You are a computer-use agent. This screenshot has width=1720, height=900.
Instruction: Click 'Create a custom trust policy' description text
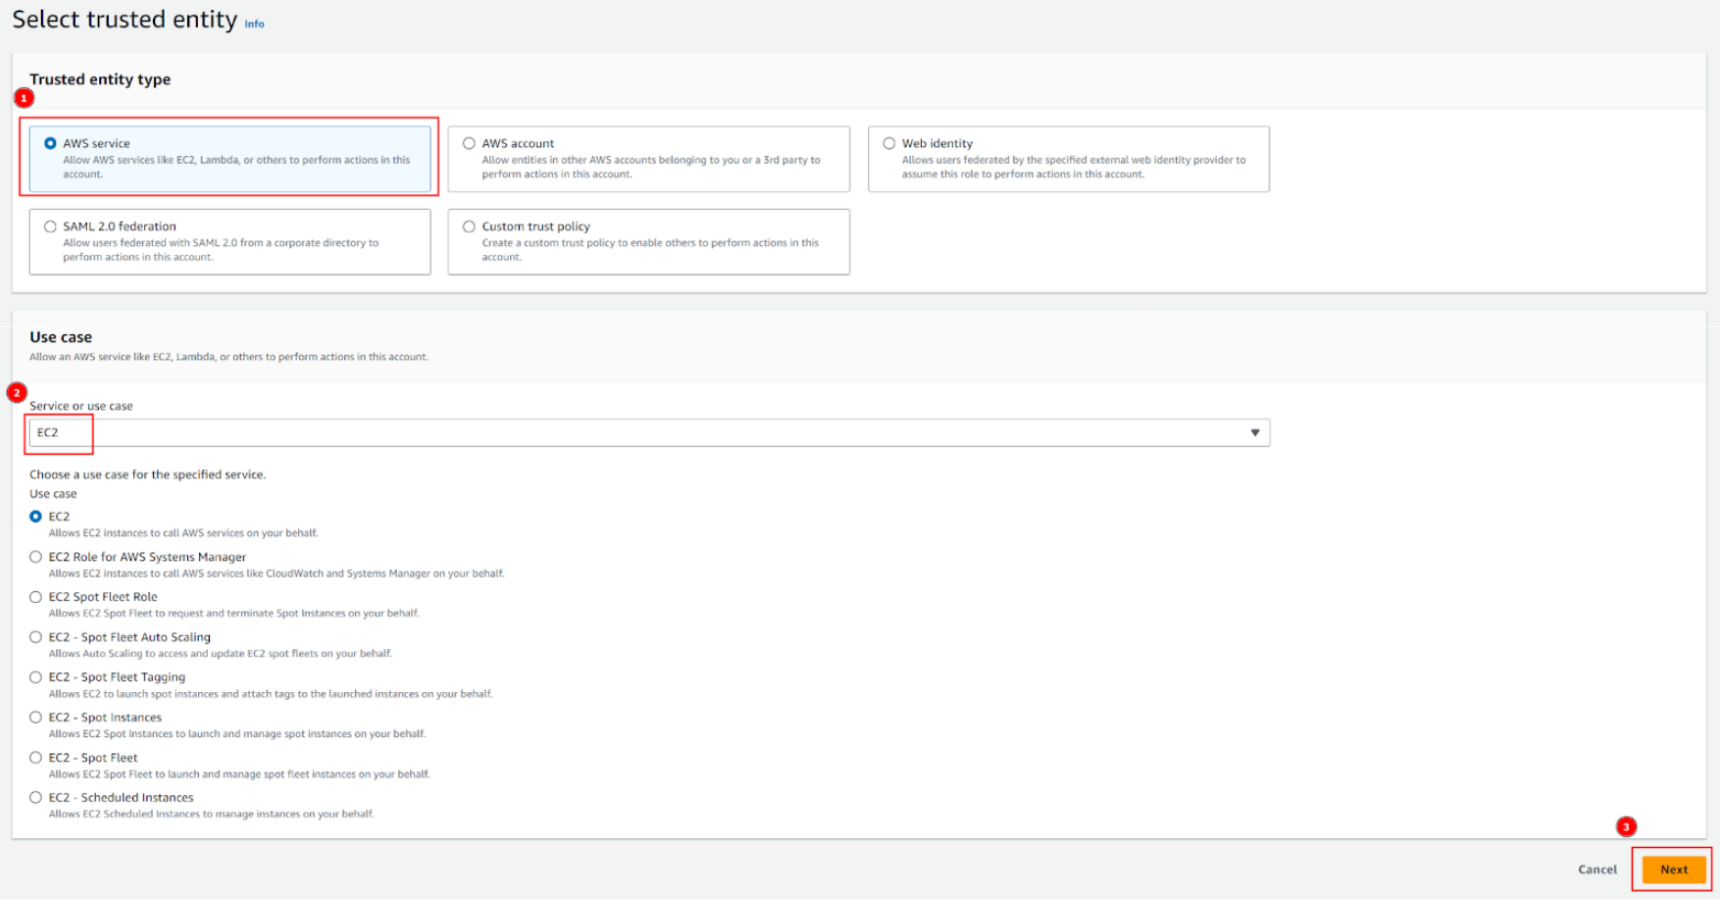(x=650, y=250)
